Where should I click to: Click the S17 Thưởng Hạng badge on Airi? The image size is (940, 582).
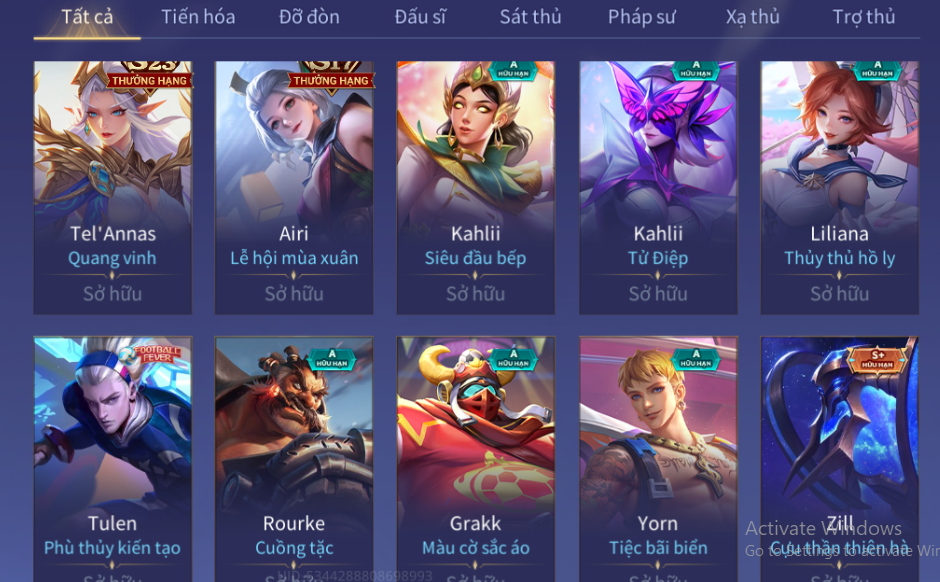[331, 77]
